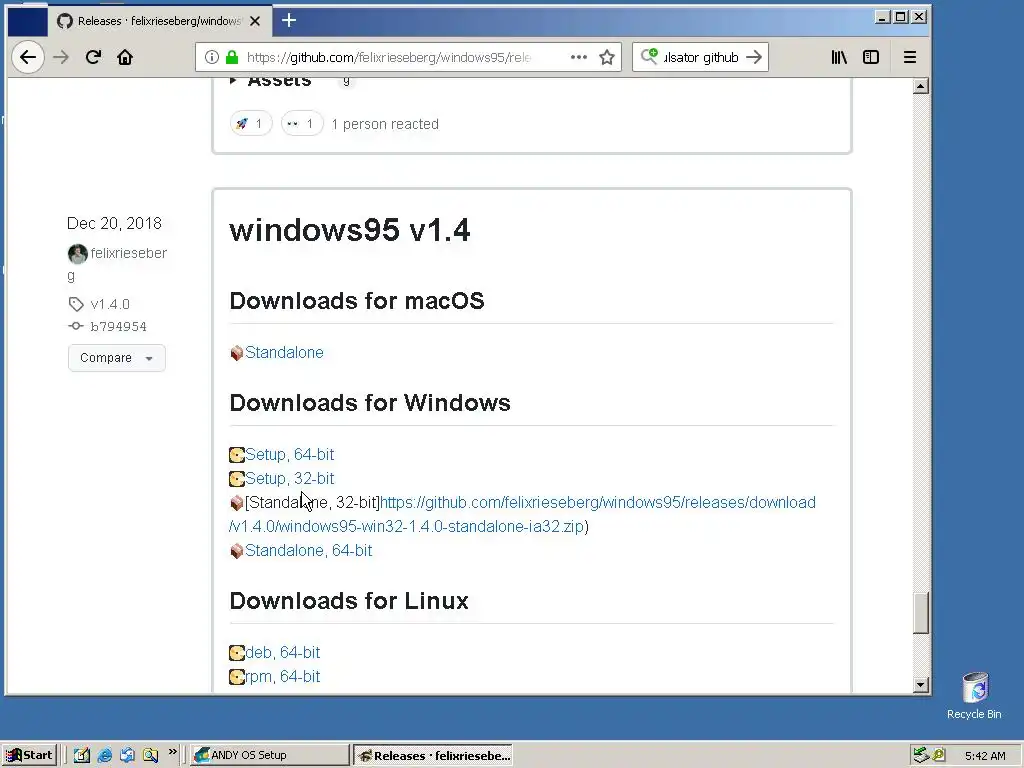This screenshot has height=768, width=1024.
Task: Switch to ANDY OS Setup taskbar window
Action: 270,755
